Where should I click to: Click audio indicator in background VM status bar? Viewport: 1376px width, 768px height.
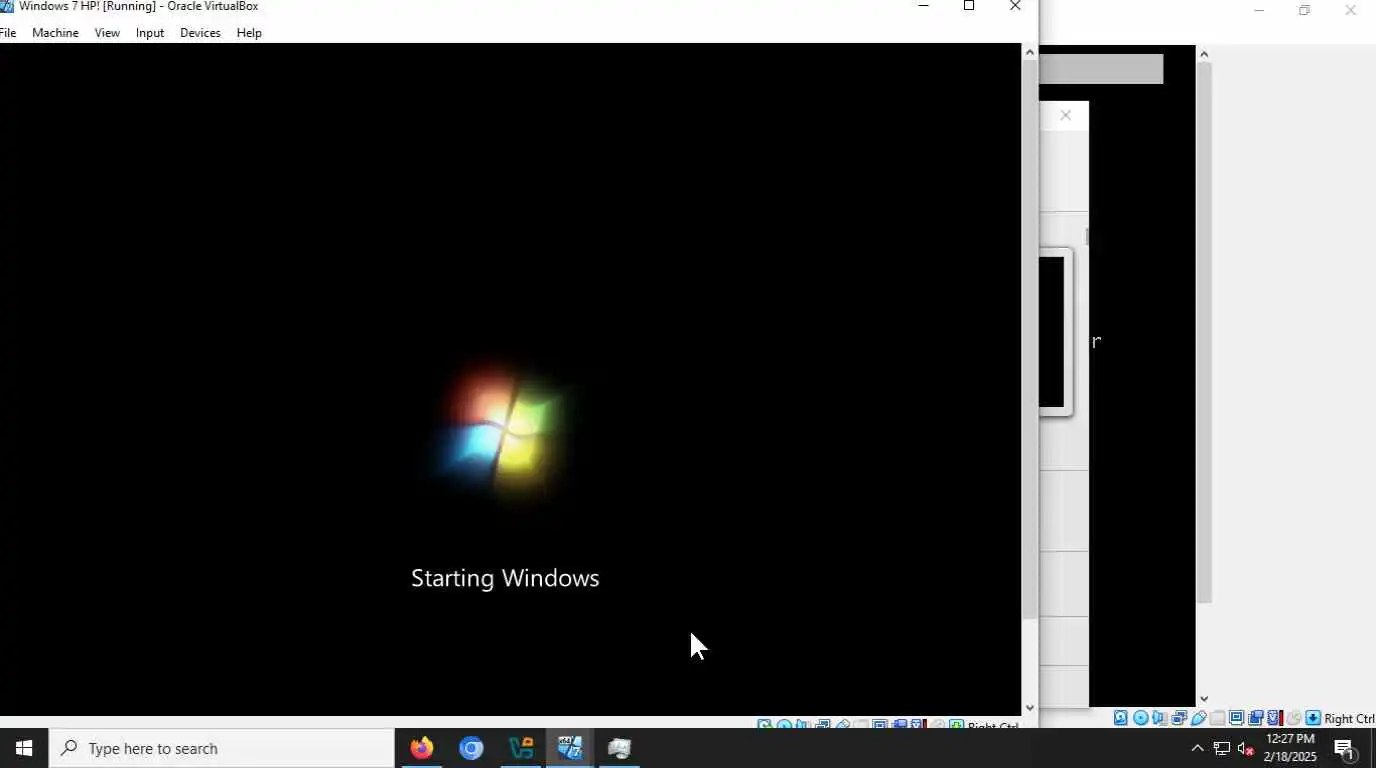pos(1159,718)
